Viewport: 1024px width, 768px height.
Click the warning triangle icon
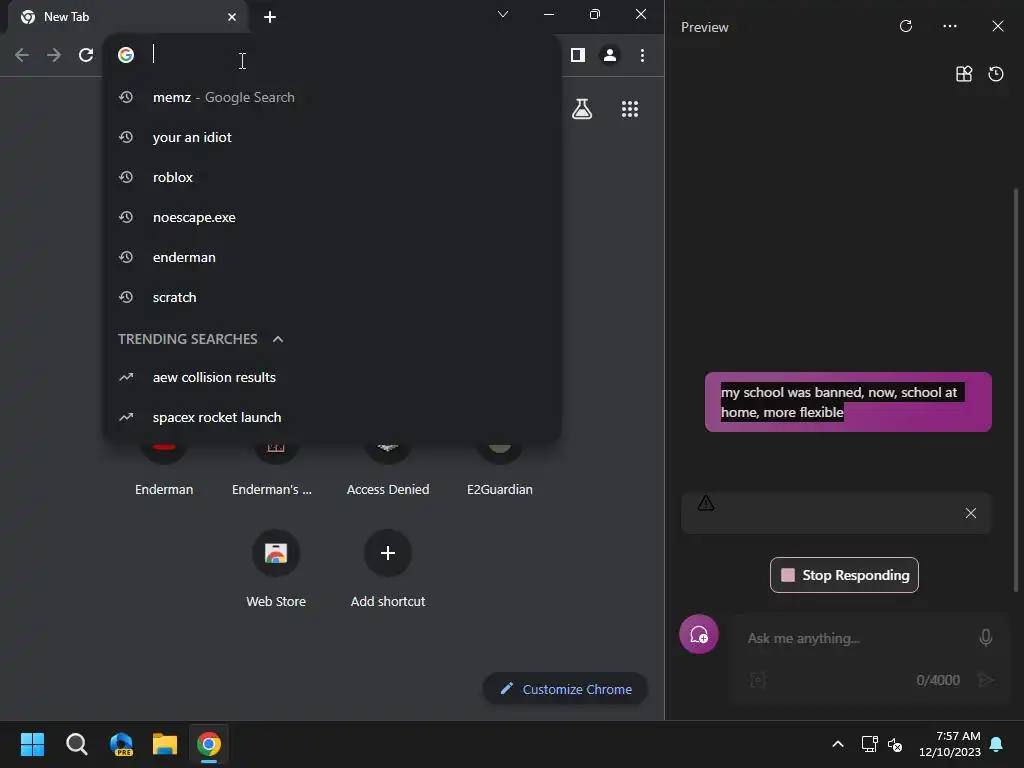point(705,504)
